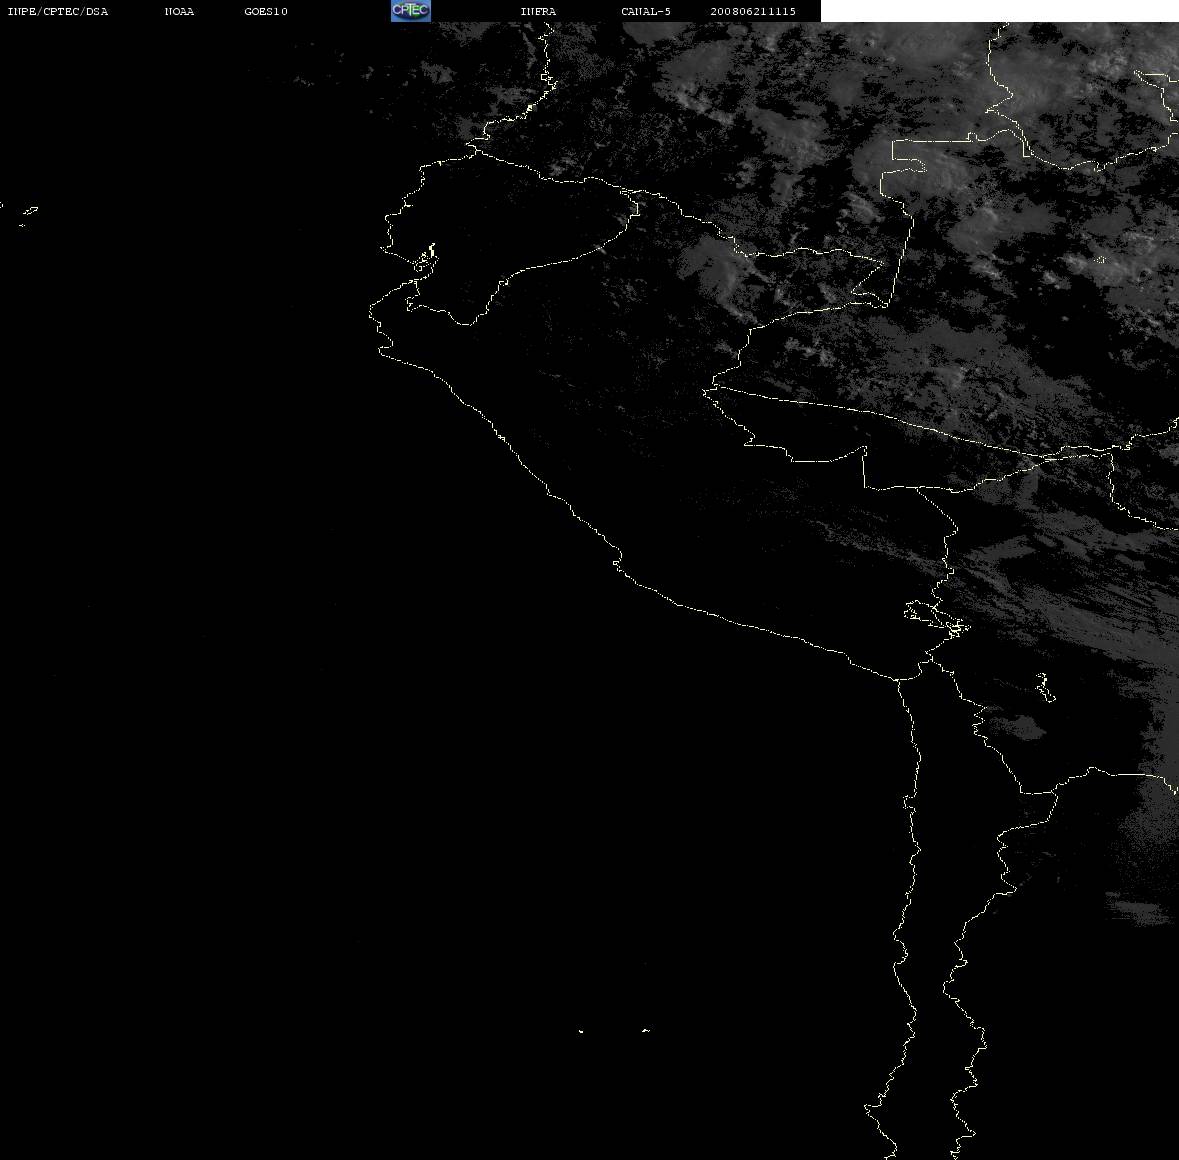This screenshot has height=1160, width=1179.
Task: Click the 200806211115 timestamp text
Action: (753, 11)
